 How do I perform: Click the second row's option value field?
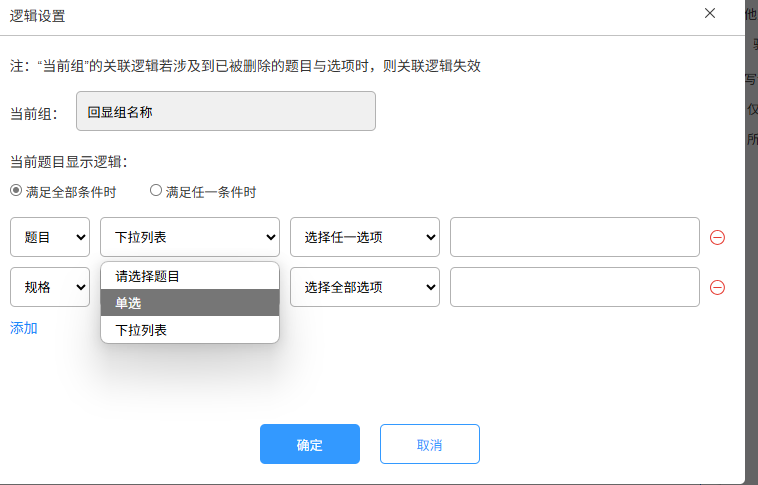[x=574, y=287]
